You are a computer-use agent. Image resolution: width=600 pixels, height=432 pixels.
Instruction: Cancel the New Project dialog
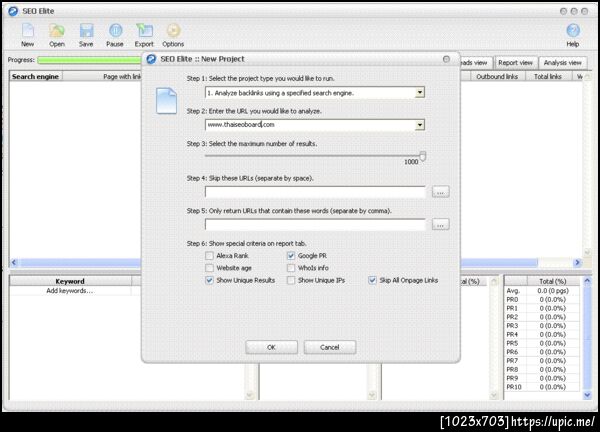pos(329,347)
